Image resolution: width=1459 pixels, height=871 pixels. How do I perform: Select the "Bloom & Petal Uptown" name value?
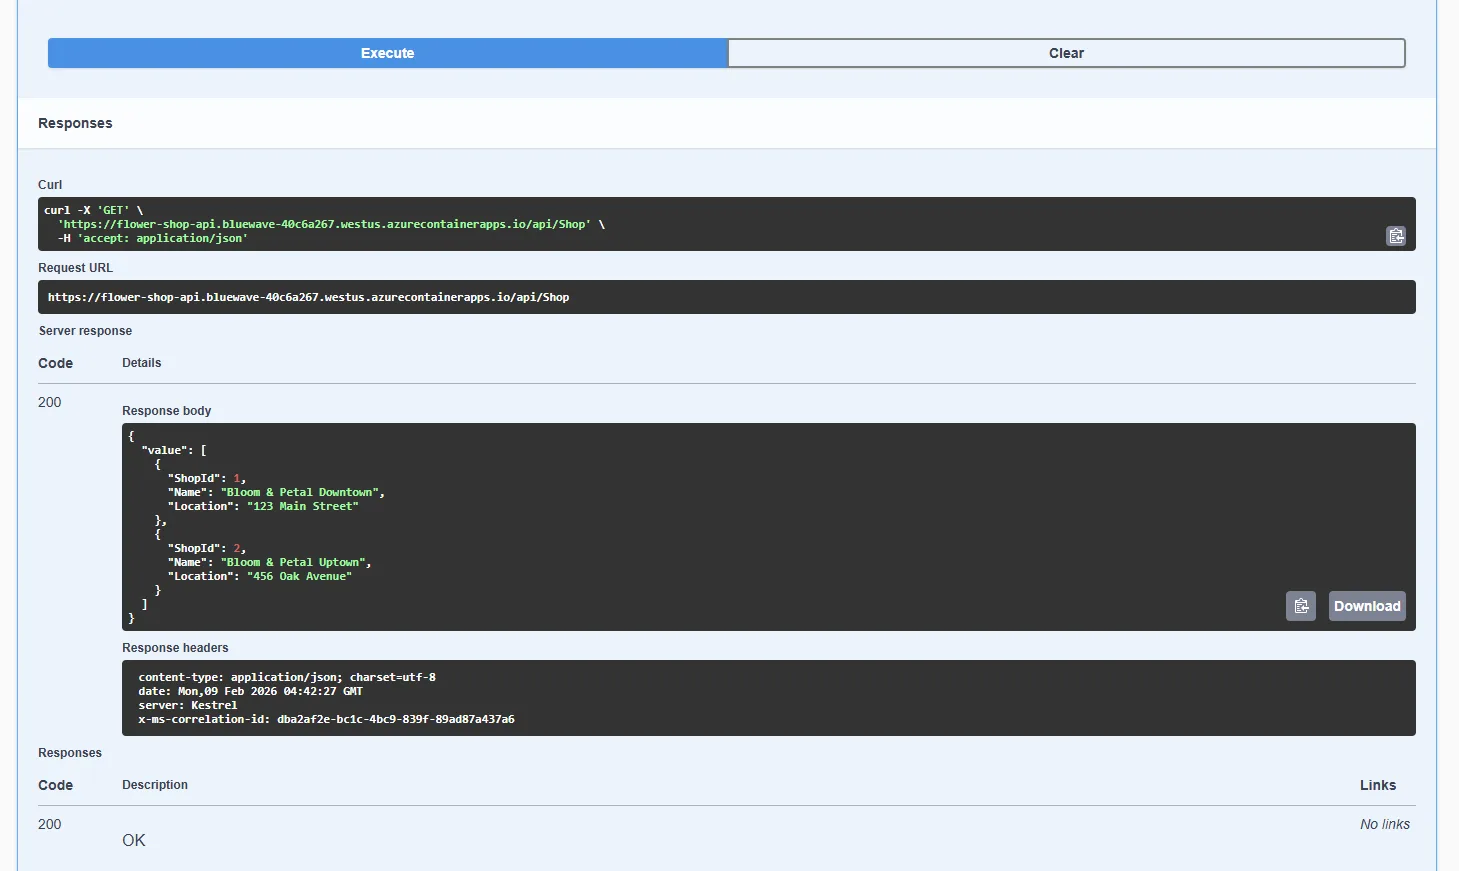[x=294, y=562]
